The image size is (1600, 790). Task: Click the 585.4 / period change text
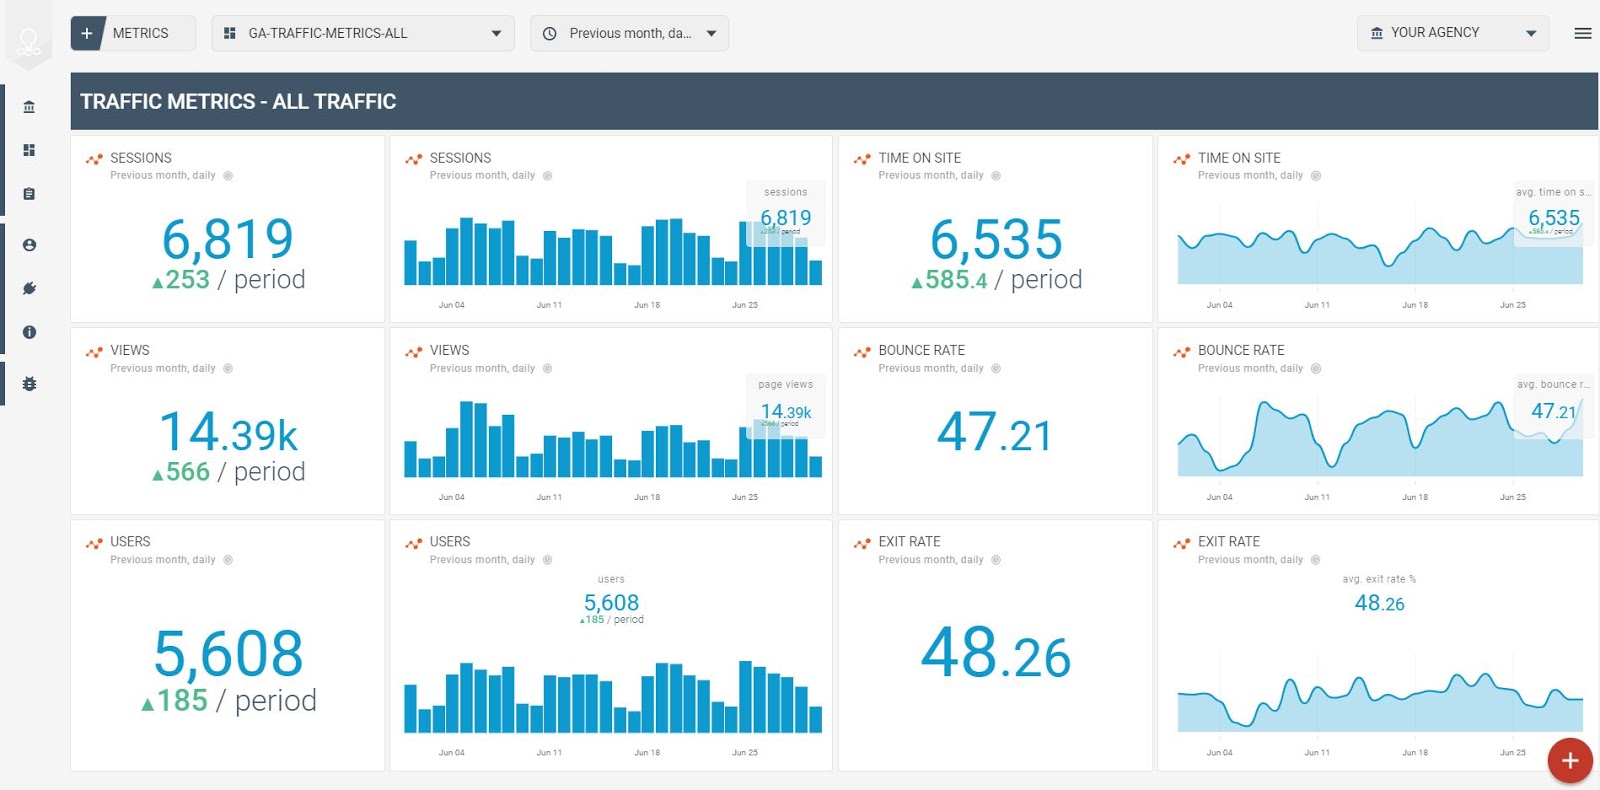(x=996, y=279)
